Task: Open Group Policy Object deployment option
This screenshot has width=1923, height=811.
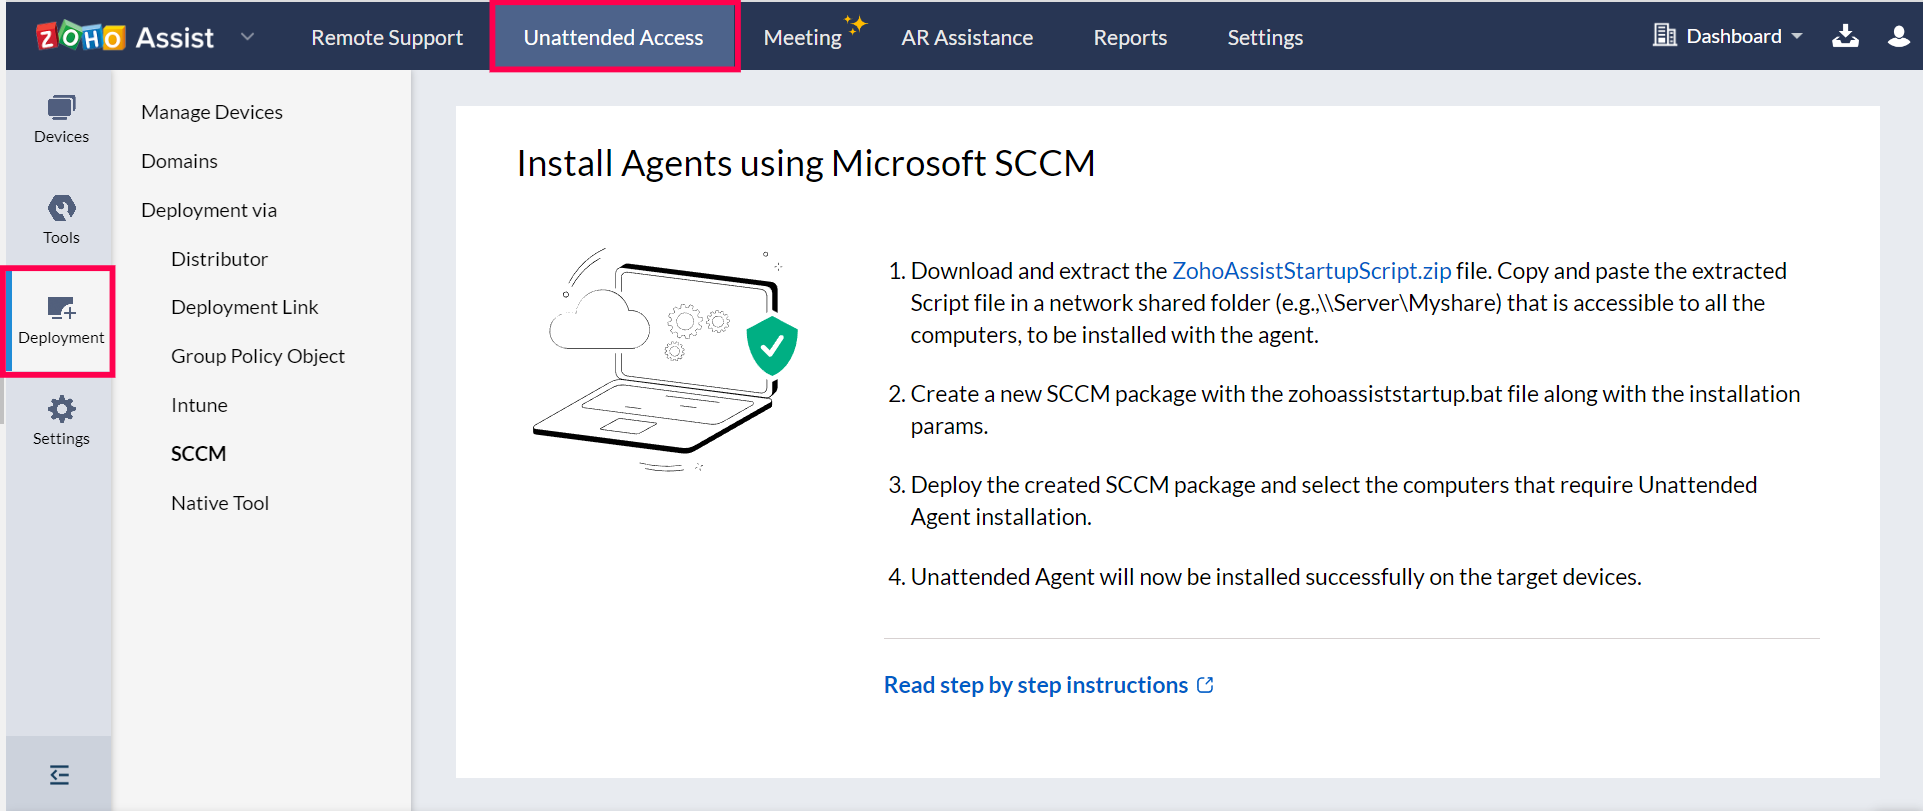Action: pos(258,356)
